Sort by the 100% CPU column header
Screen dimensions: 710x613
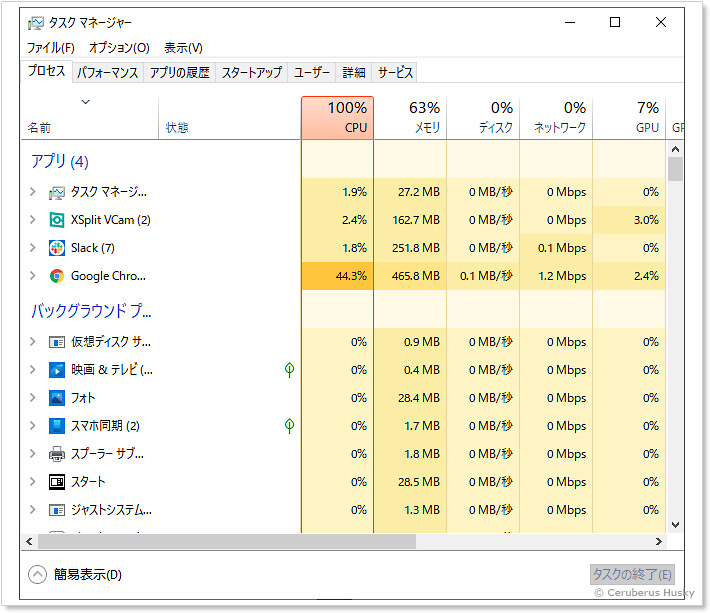tap(337, 118)
